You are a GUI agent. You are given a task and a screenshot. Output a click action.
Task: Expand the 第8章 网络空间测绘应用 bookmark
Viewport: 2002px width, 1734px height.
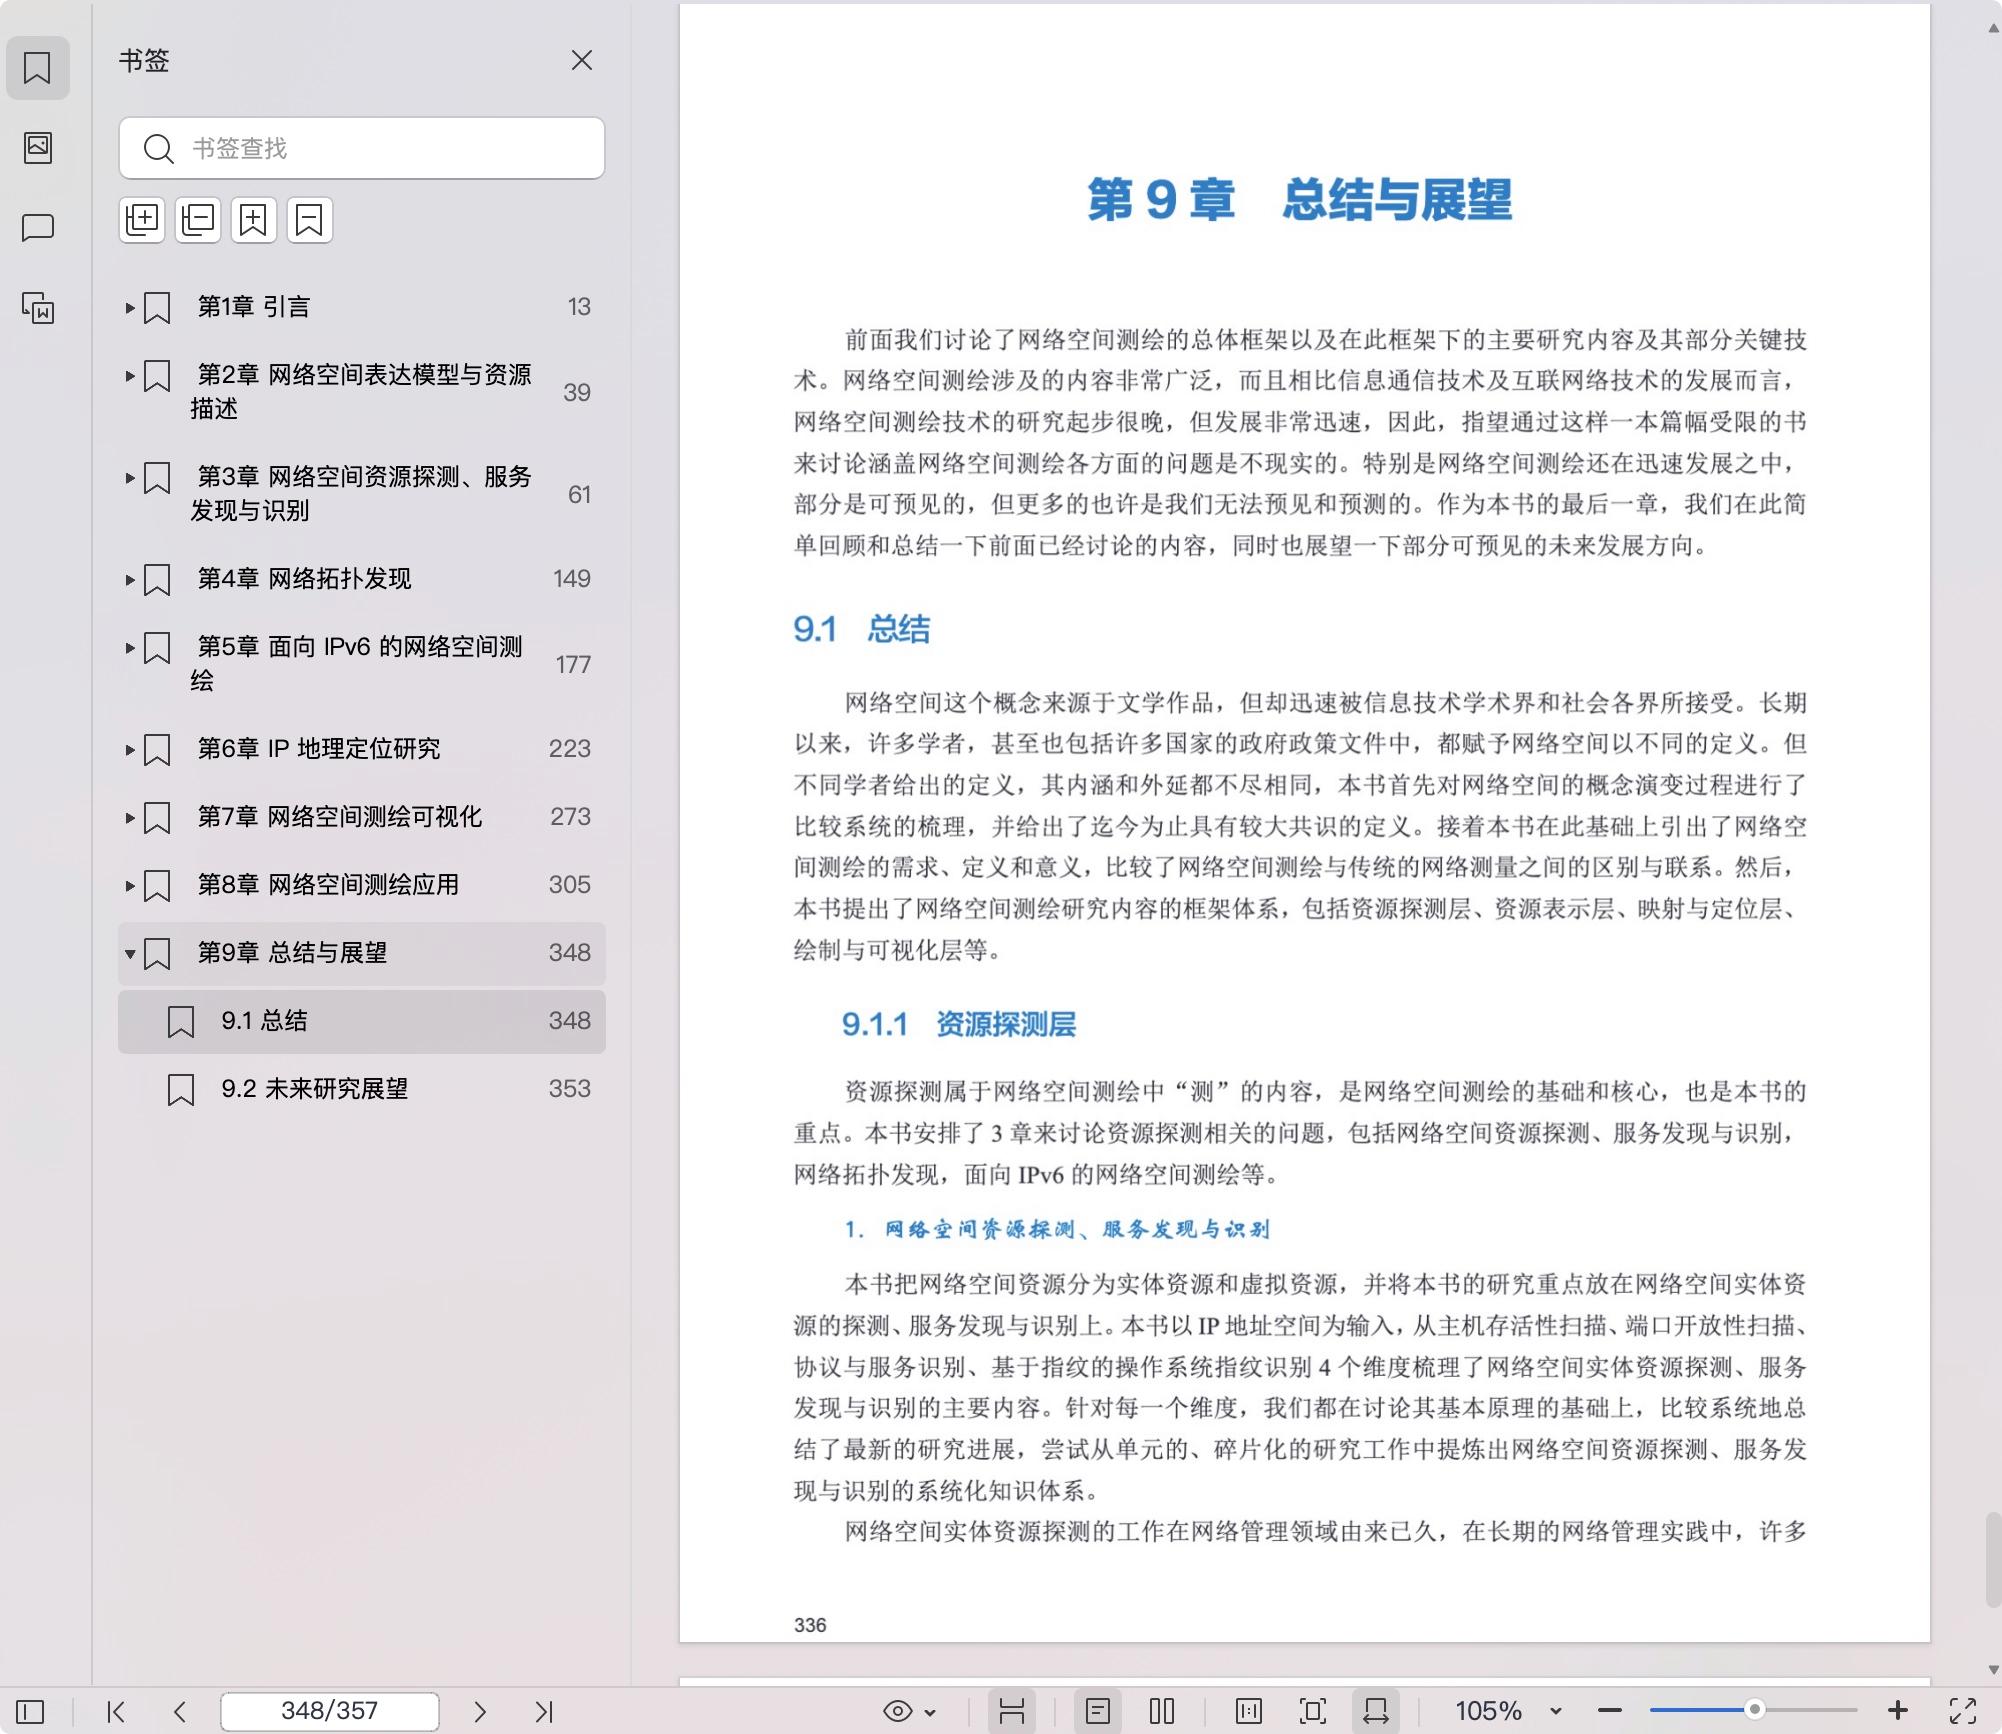(130, 885)
